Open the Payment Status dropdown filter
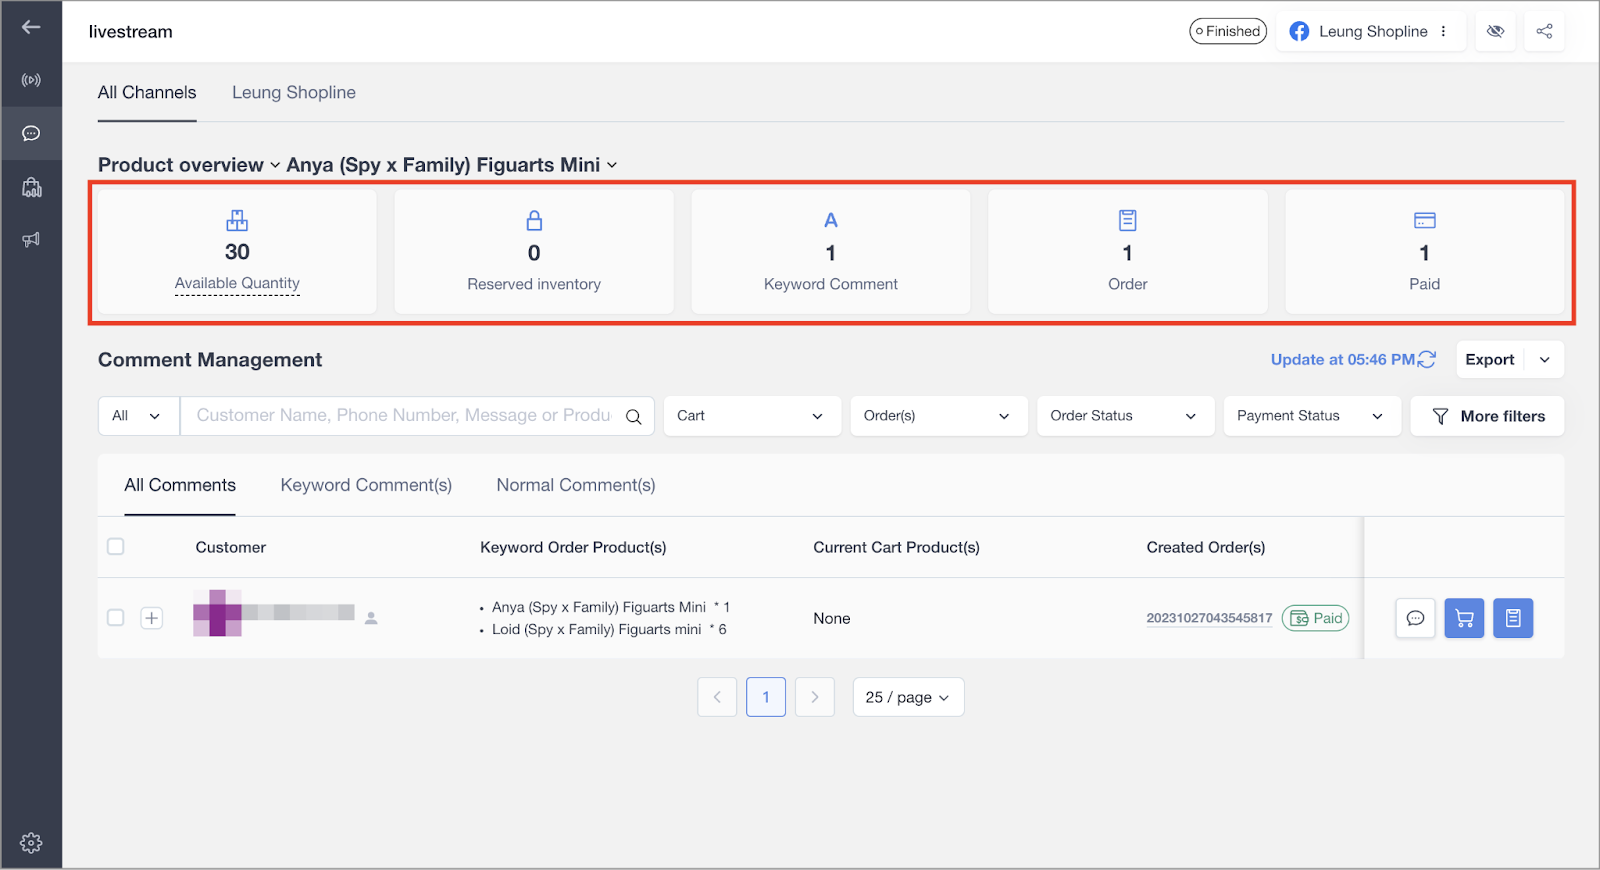The height and width of the screenshot is (870, 1600). pyautogui.click(x=1310, y=416)
